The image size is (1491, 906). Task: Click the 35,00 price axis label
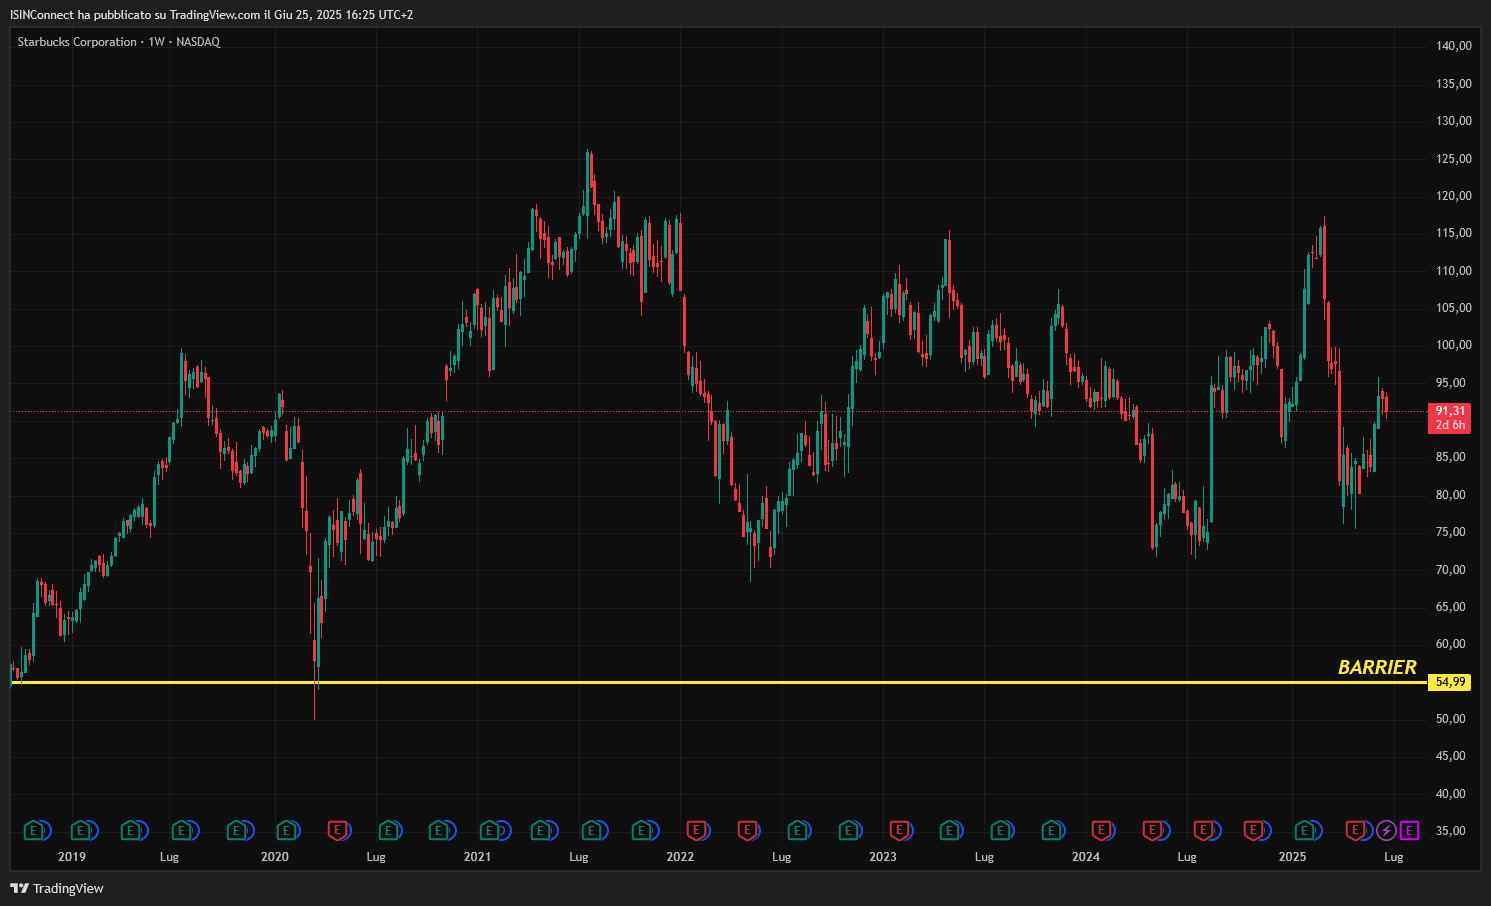tap(1451, 831)
